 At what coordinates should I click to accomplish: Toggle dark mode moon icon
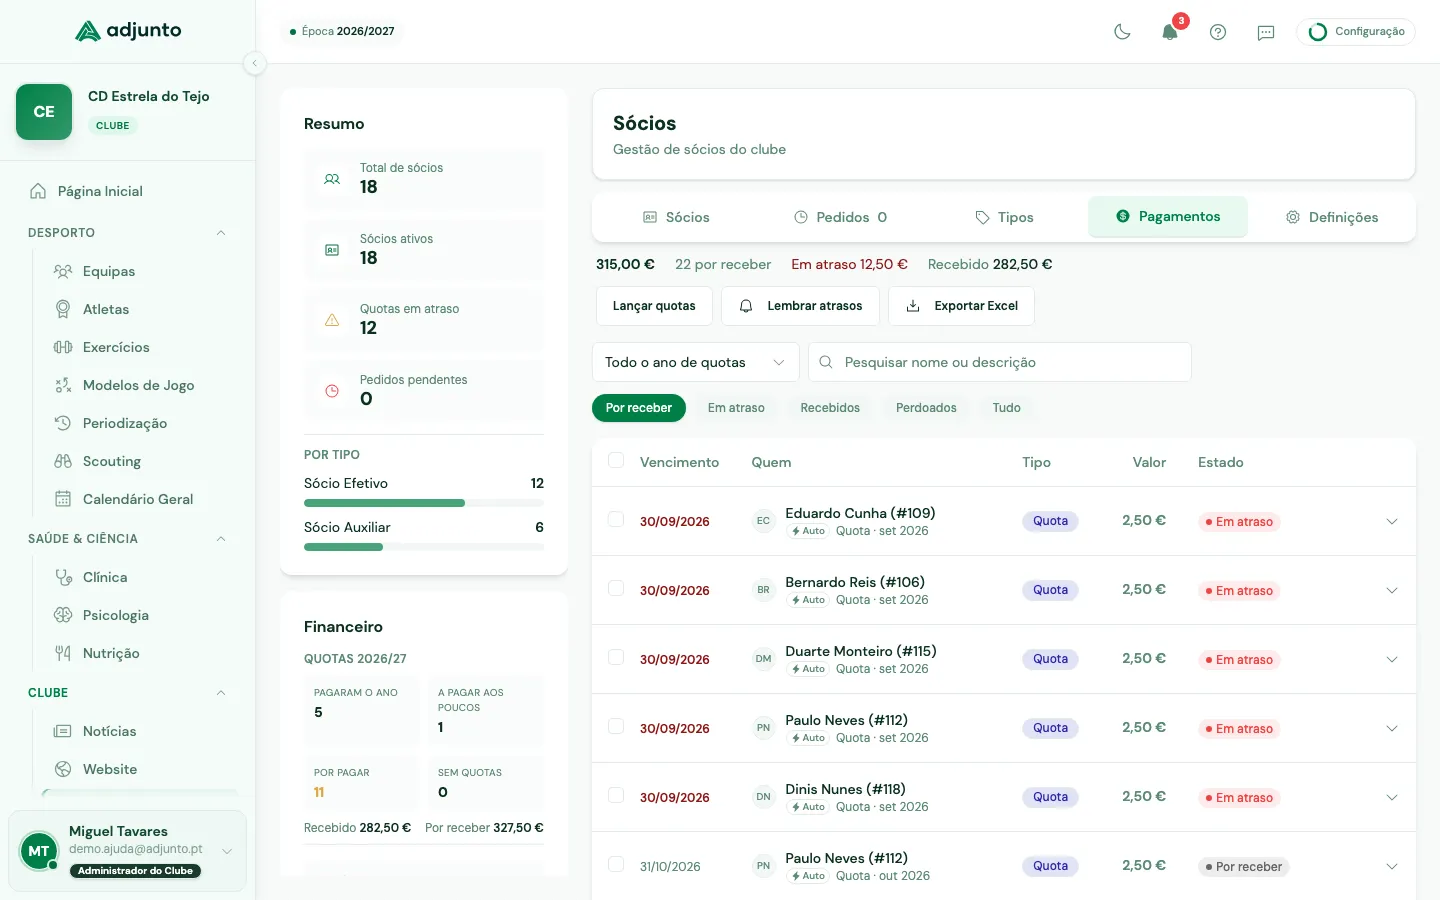pyautogui.click(x=1122, y=32)
